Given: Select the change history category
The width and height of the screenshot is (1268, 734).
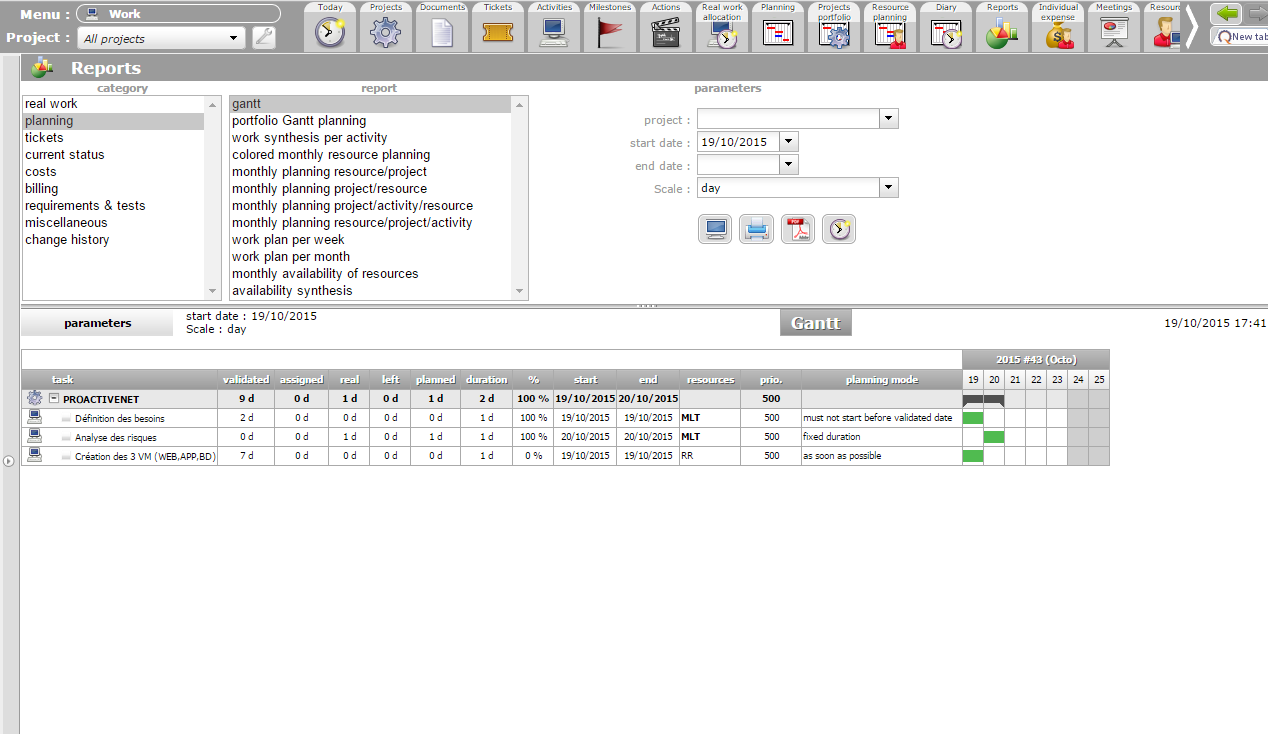Looking at the screenshot, I should pyautogui.click(x=113, y=240).
